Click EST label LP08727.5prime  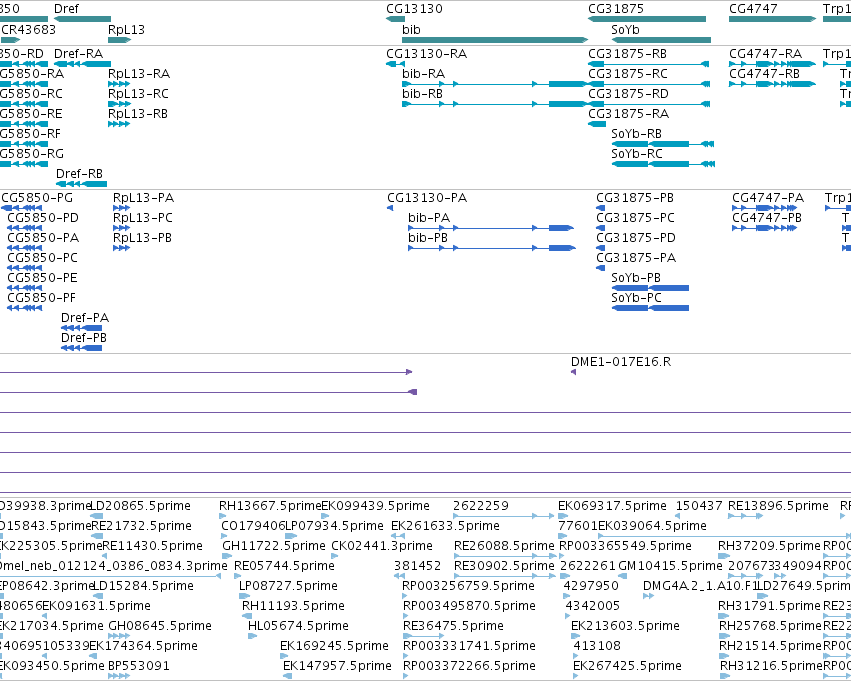point(288,586)
